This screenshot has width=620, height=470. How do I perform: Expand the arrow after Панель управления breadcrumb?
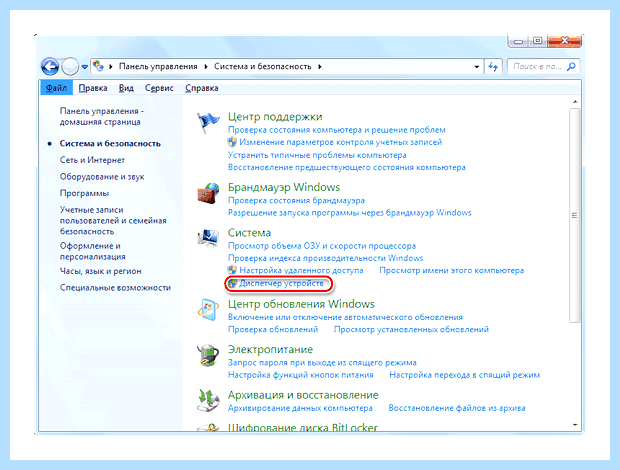pyautogui.click(x=206, y=66)
